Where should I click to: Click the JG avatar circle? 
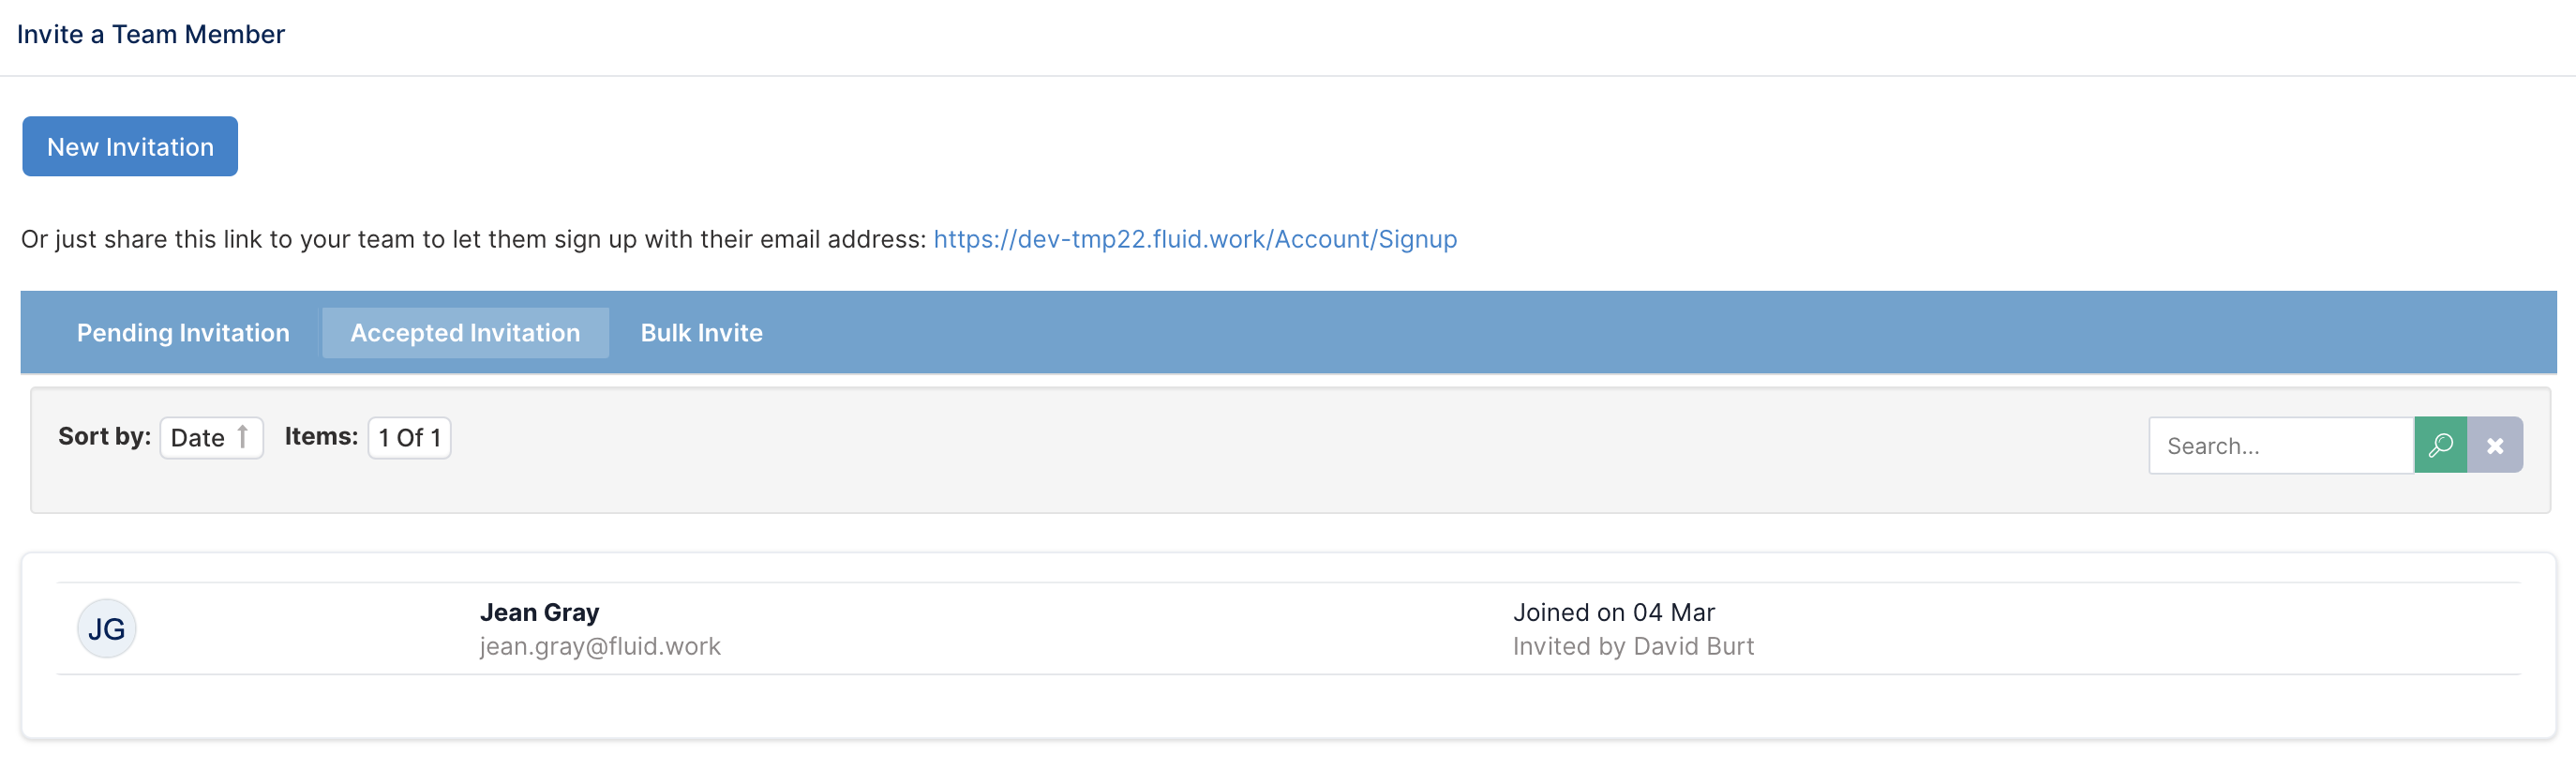[107, 628]
